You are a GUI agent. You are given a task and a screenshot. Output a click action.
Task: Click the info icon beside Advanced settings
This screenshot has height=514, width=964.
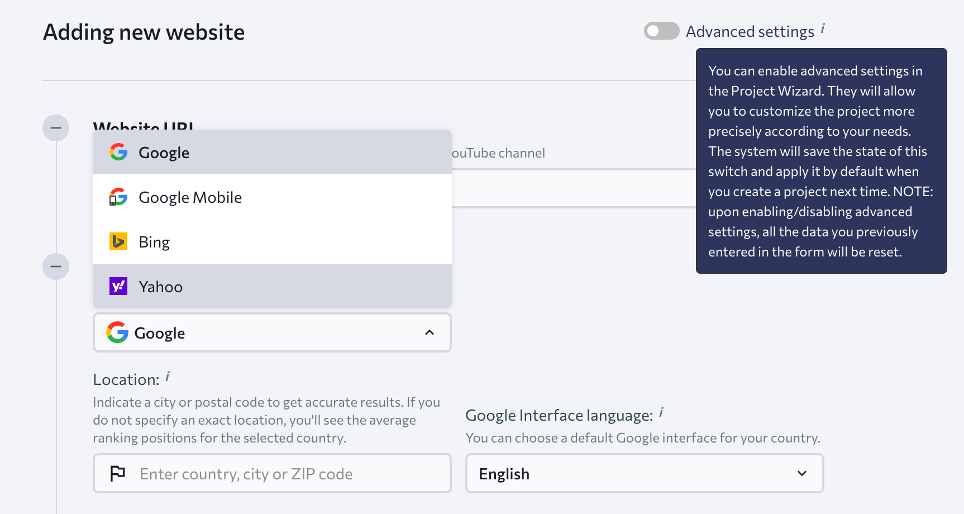[x=823, y=29]
